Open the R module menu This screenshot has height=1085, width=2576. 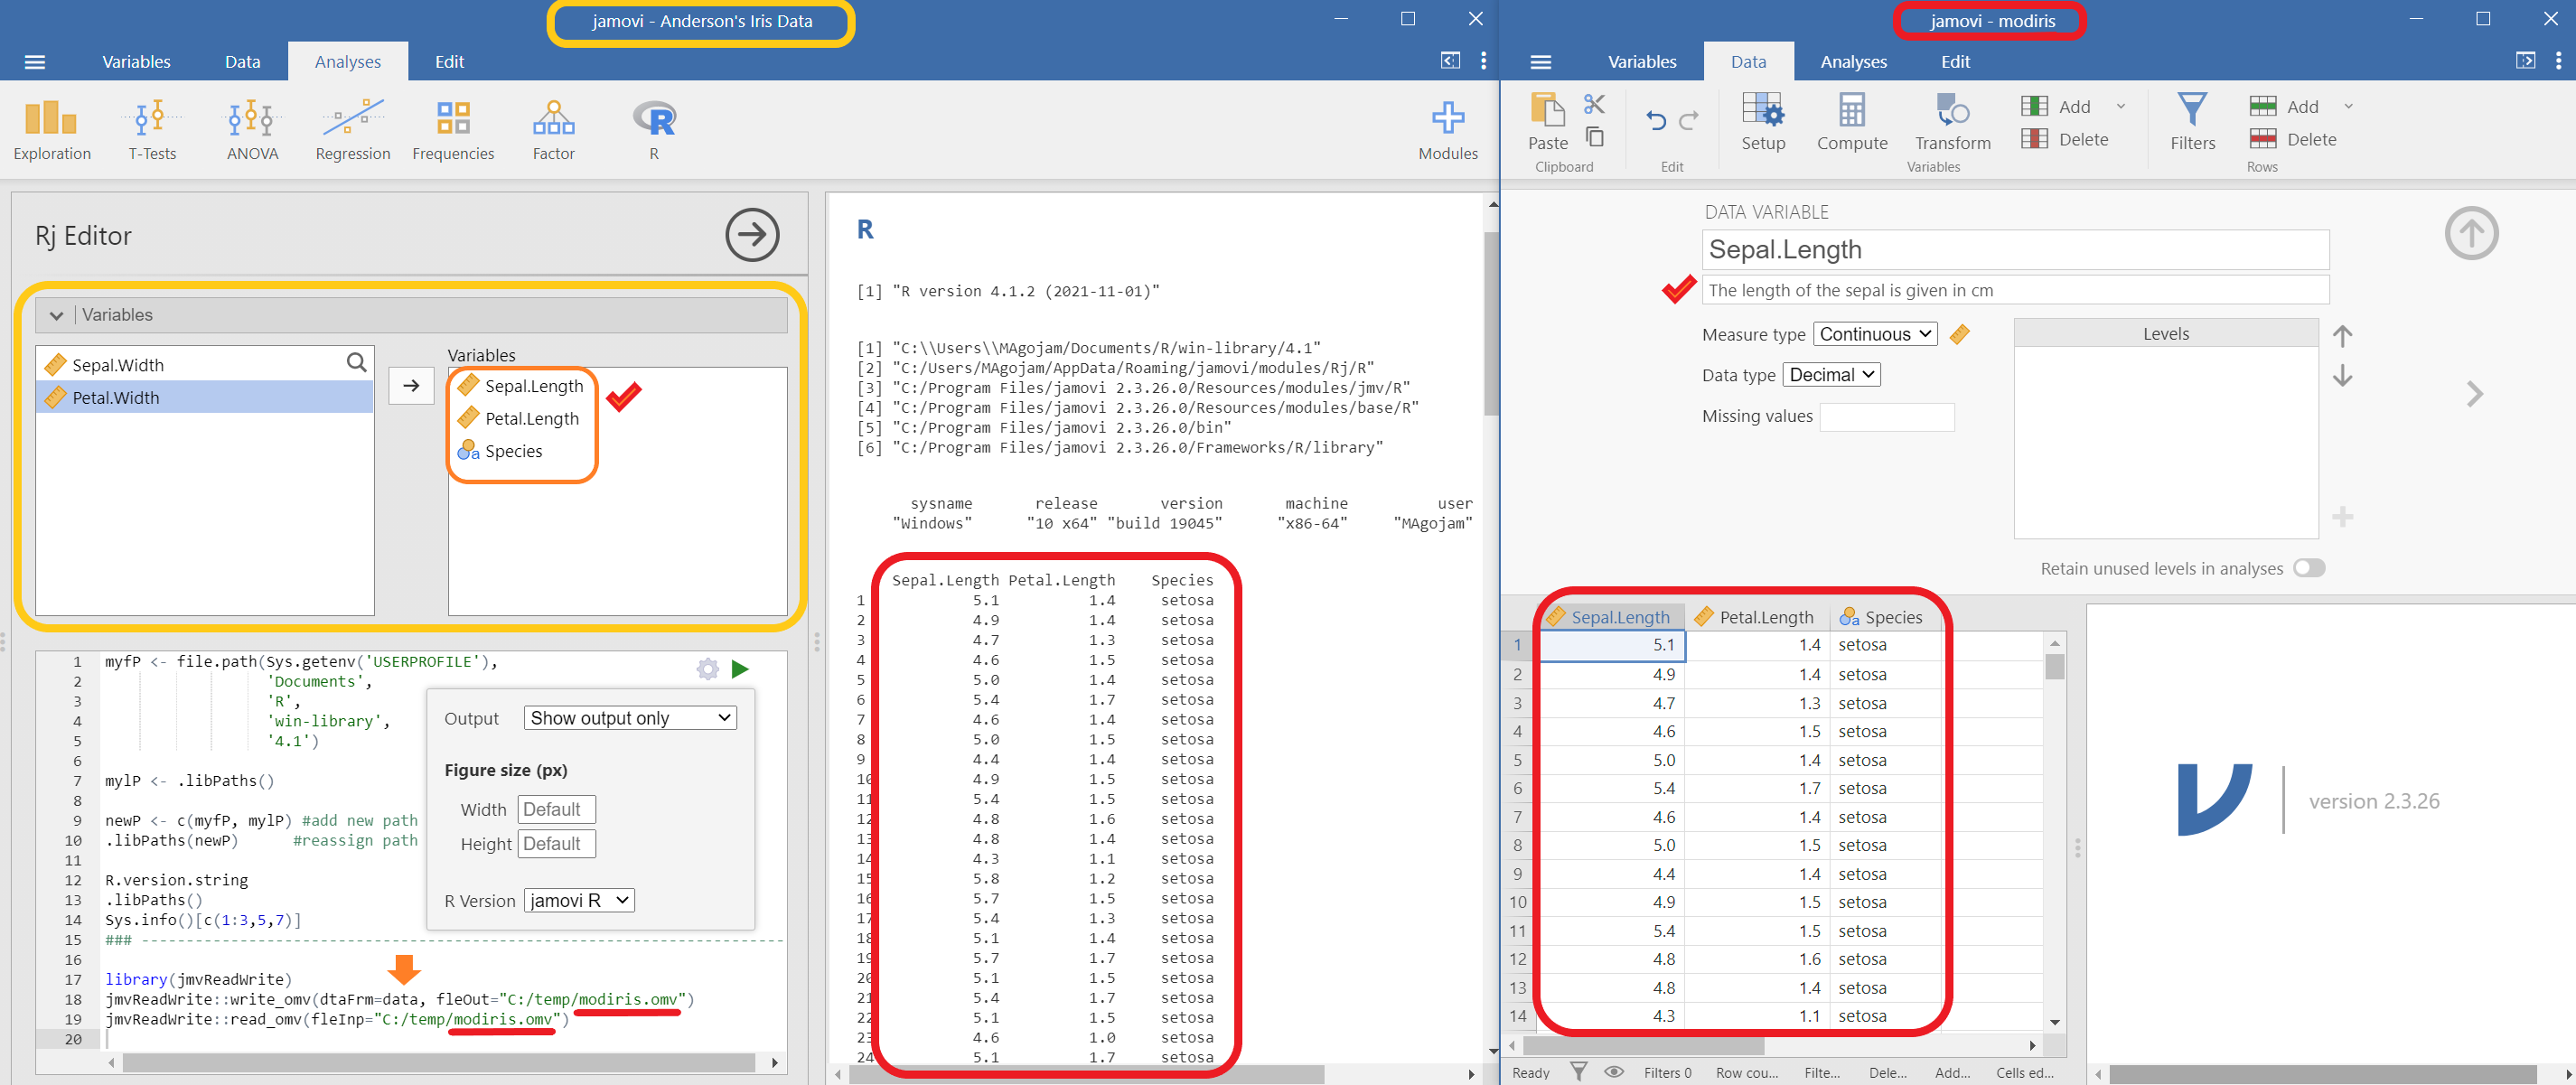coord(654,130)
